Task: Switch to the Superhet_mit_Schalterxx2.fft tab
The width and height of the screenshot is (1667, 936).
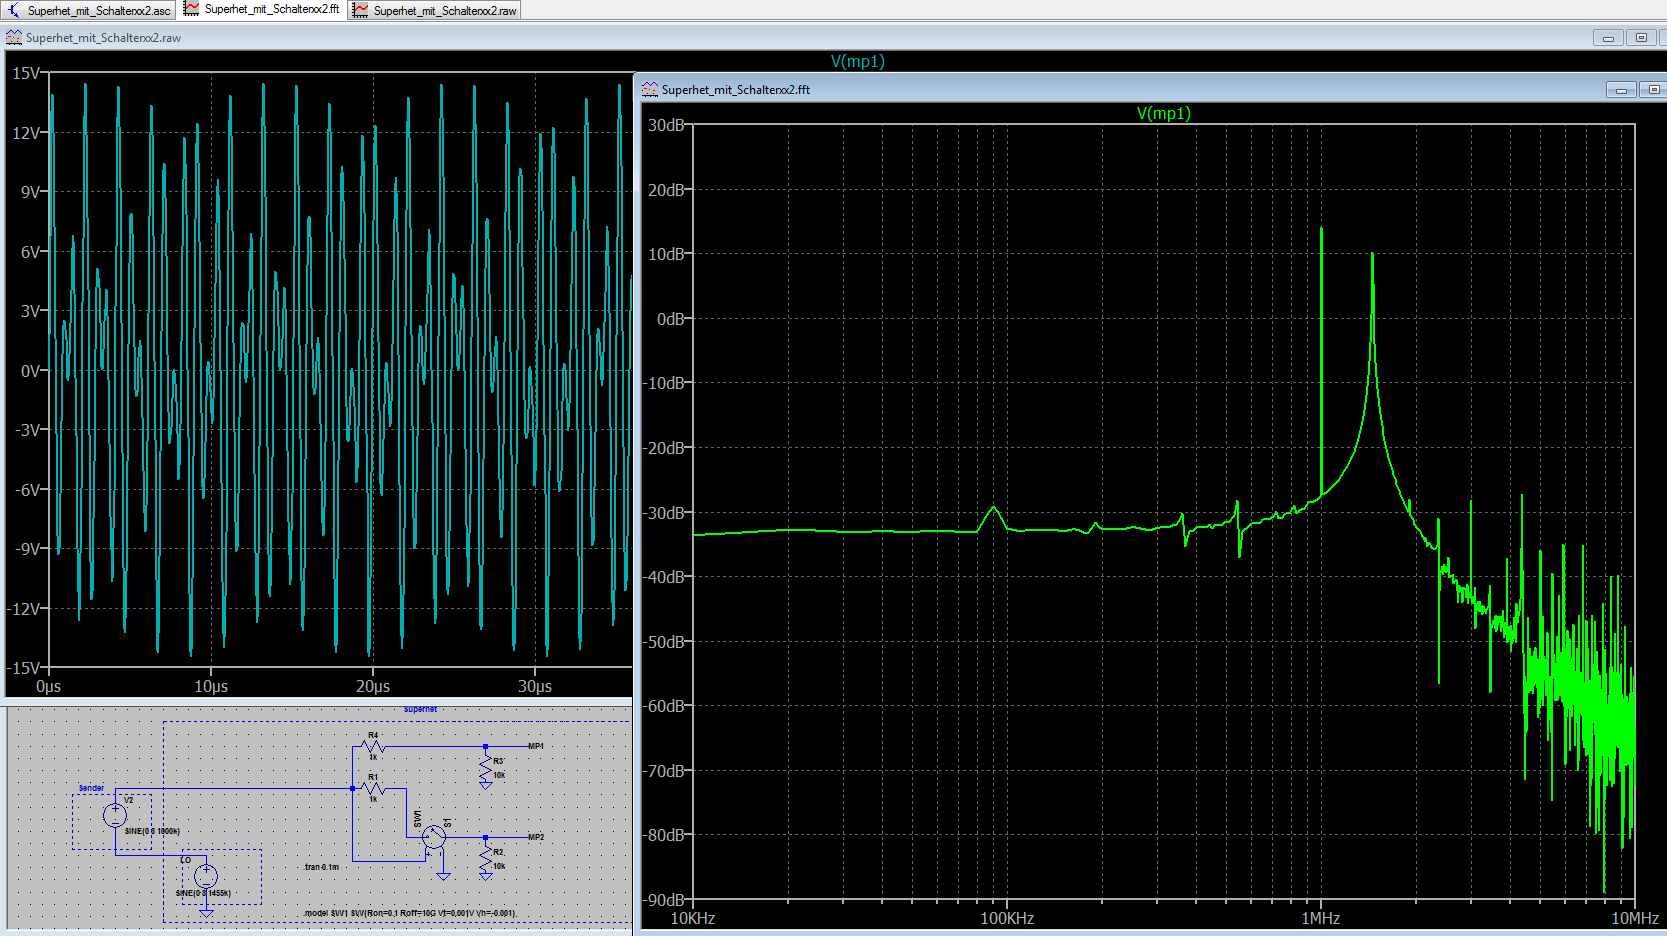Action: point(262,9)
